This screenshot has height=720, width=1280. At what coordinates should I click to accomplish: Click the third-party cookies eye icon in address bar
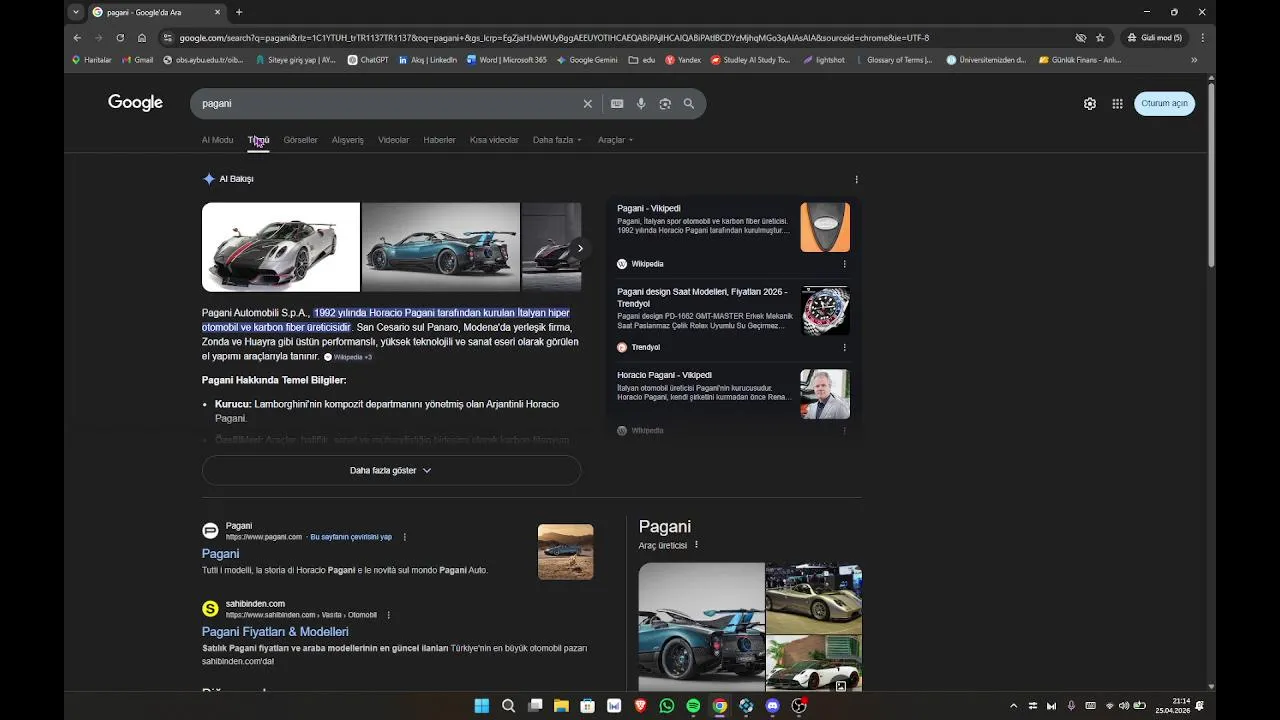click(1080, 38)
